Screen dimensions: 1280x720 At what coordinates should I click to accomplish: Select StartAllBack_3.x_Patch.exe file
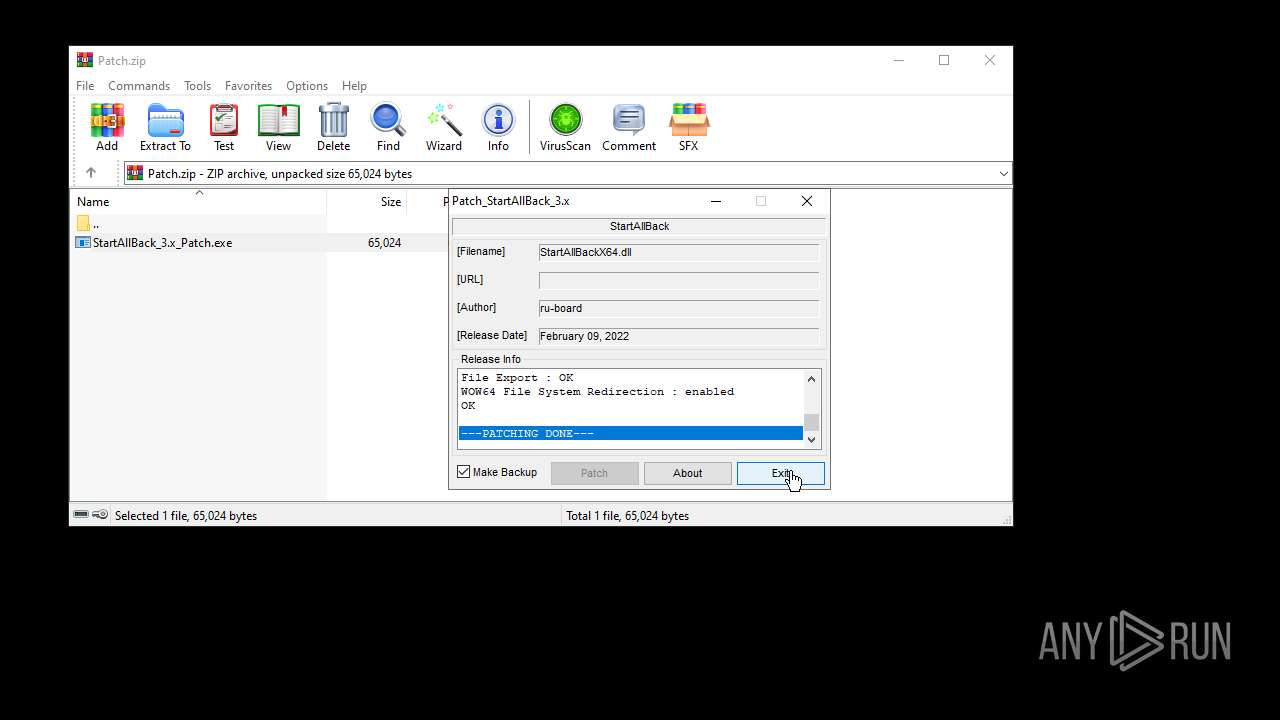[x=162, y=242]
